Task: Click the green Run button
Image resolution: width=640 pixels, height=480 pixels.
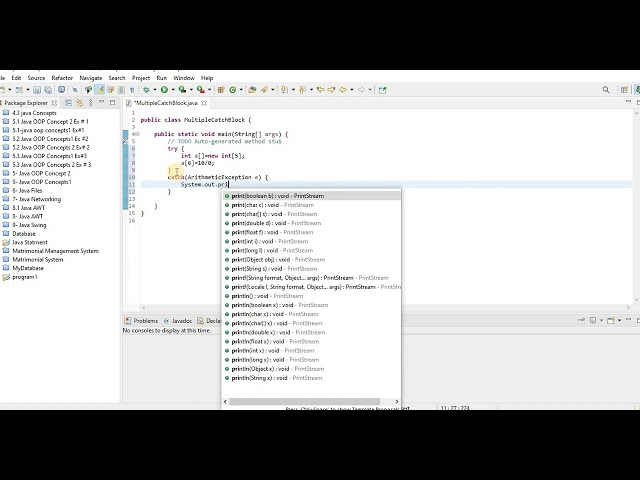Action: click(x=164, y=90)
